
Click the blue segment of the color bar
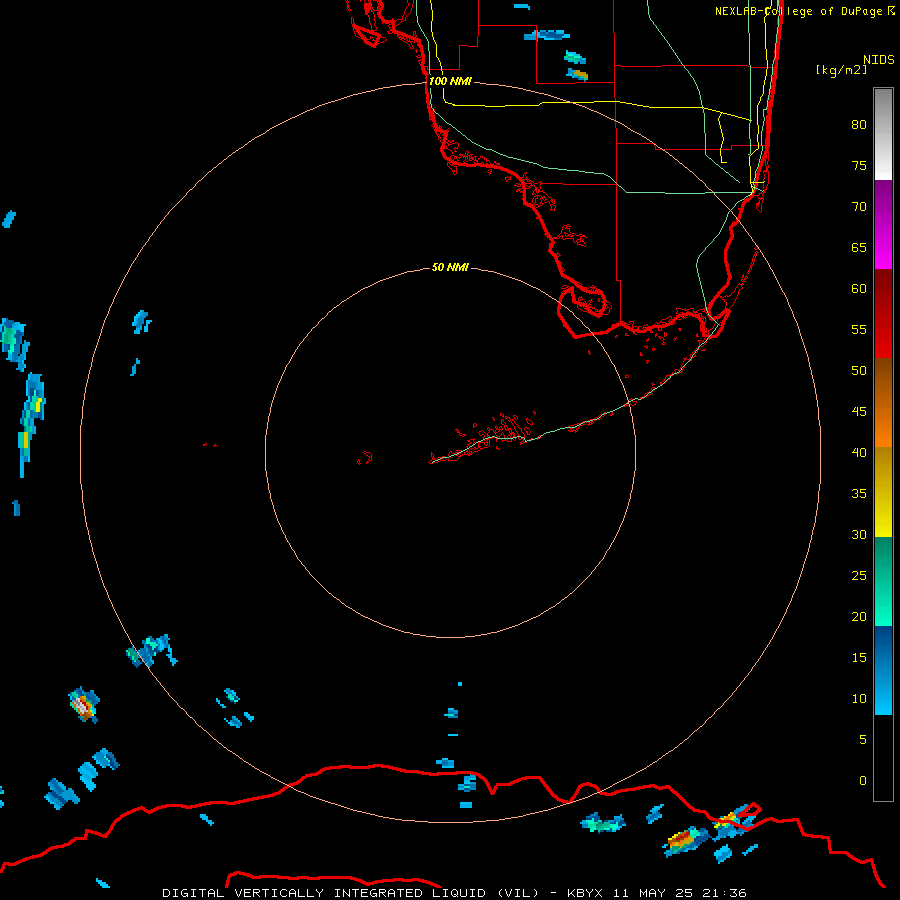coord(883,670)
